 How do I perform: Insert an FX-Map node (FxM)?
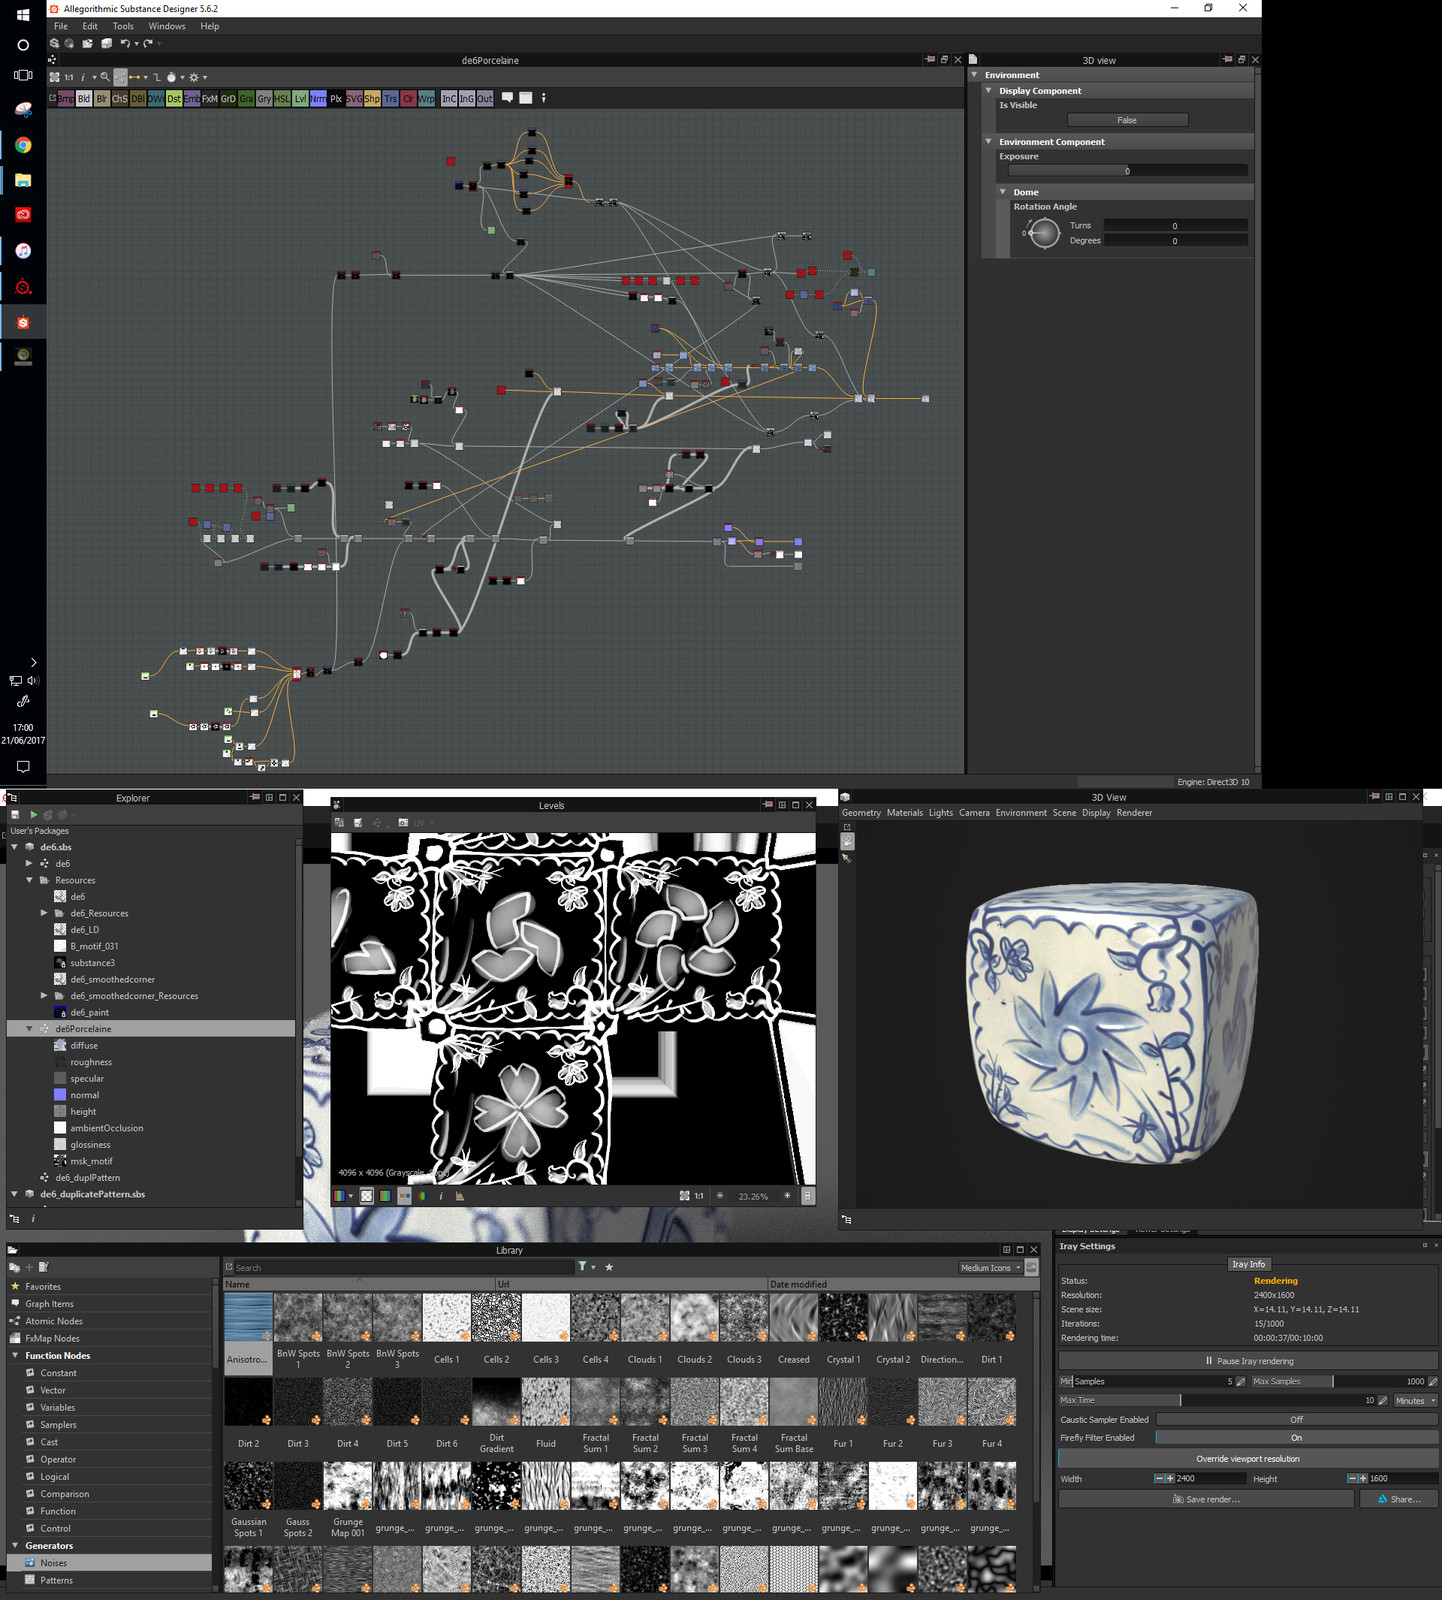[210, 99]
